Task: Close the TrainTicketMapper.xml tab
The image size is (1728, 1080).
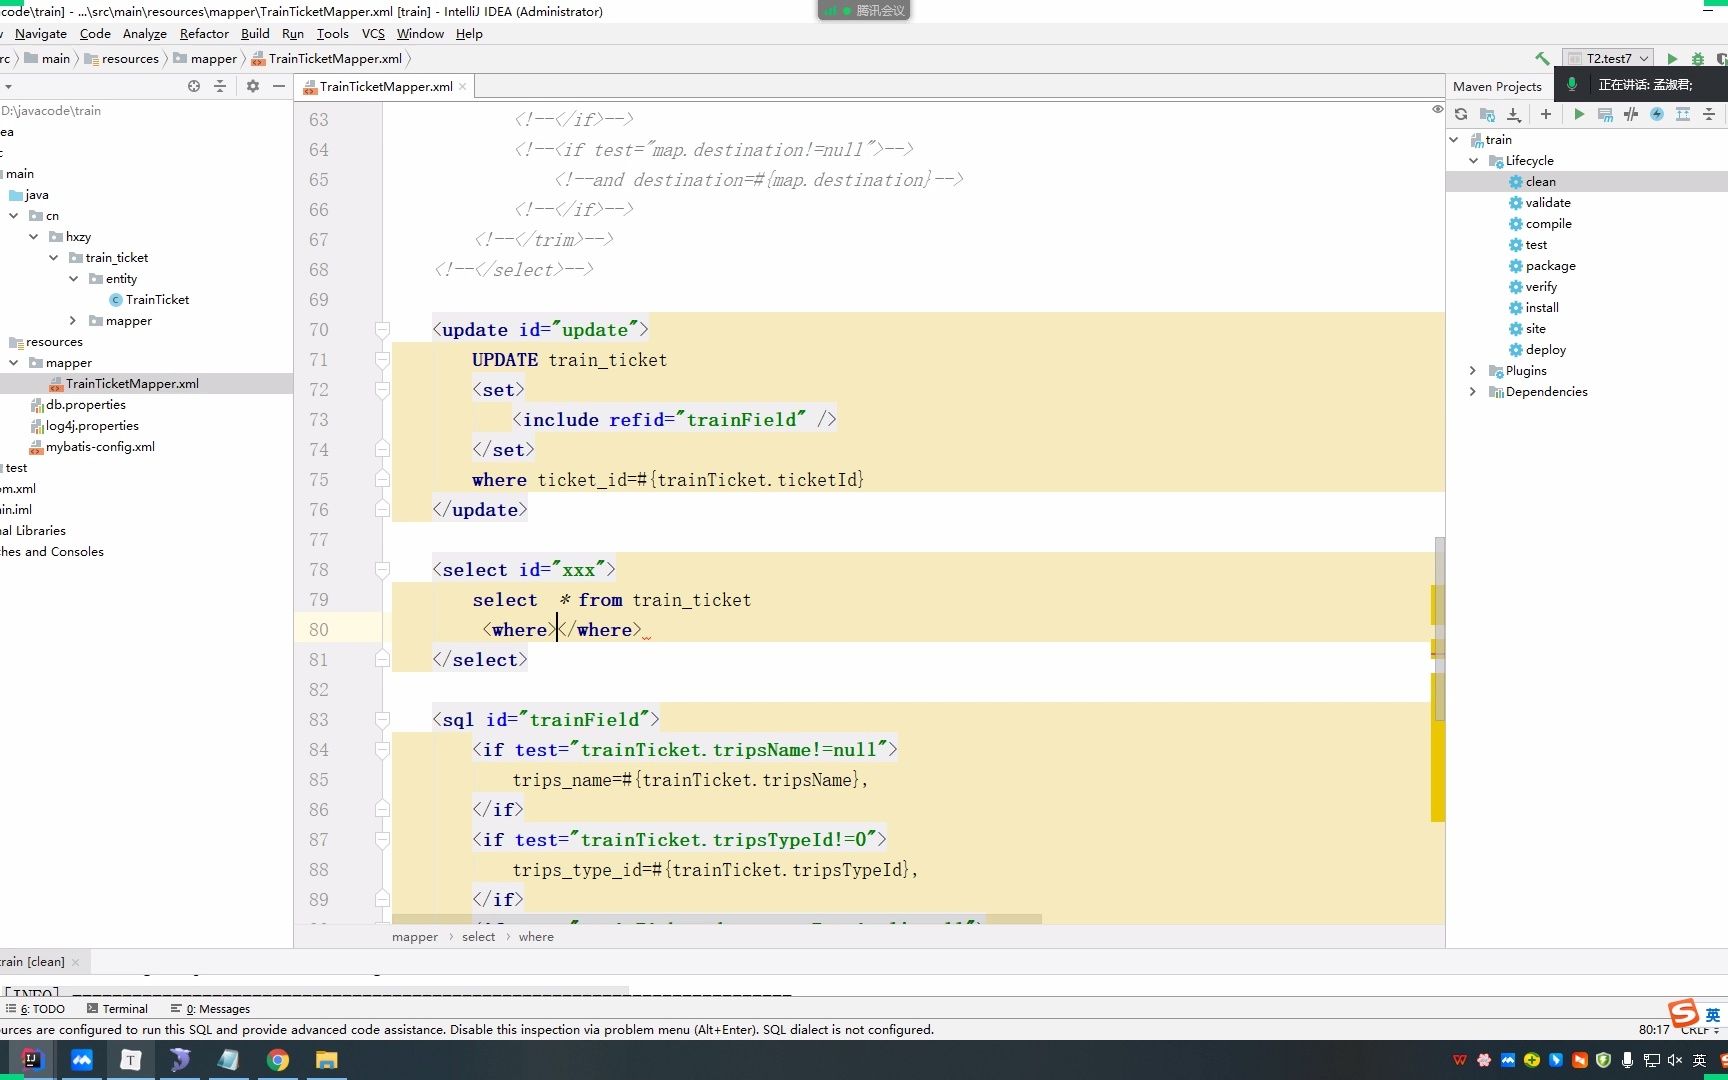Action: (x=462, y=87)
